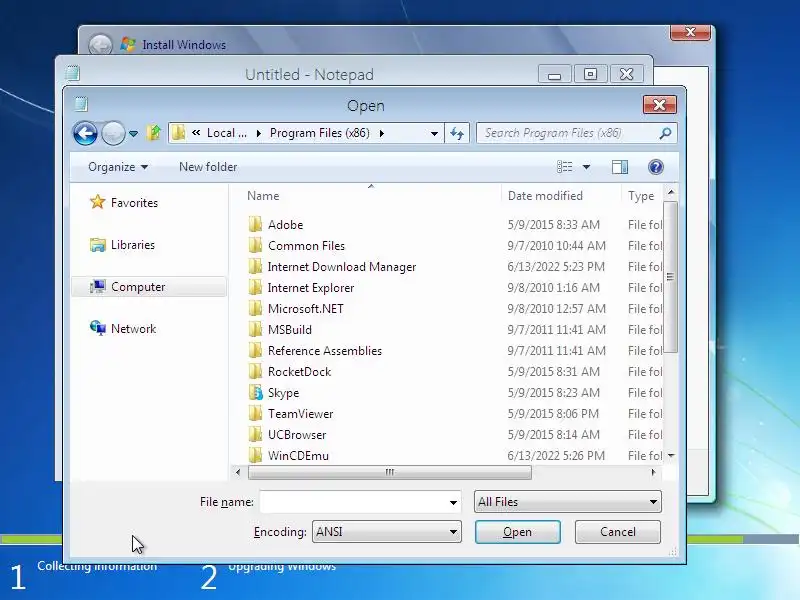800x600 pixels.
Task: Click the Cancel button
Action: (x=617, y=532)
